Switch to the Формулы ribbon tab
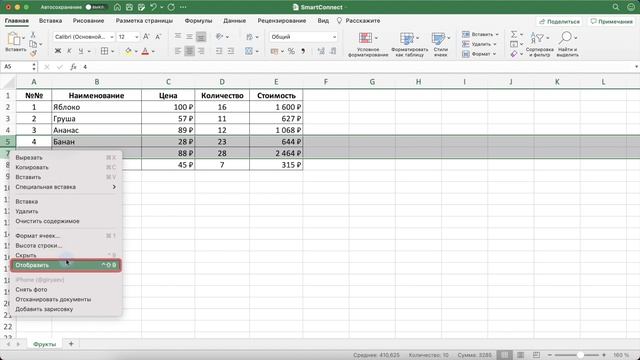Image resolution: width=640 pixels, height=360 pixels. (x=198, y=20)
